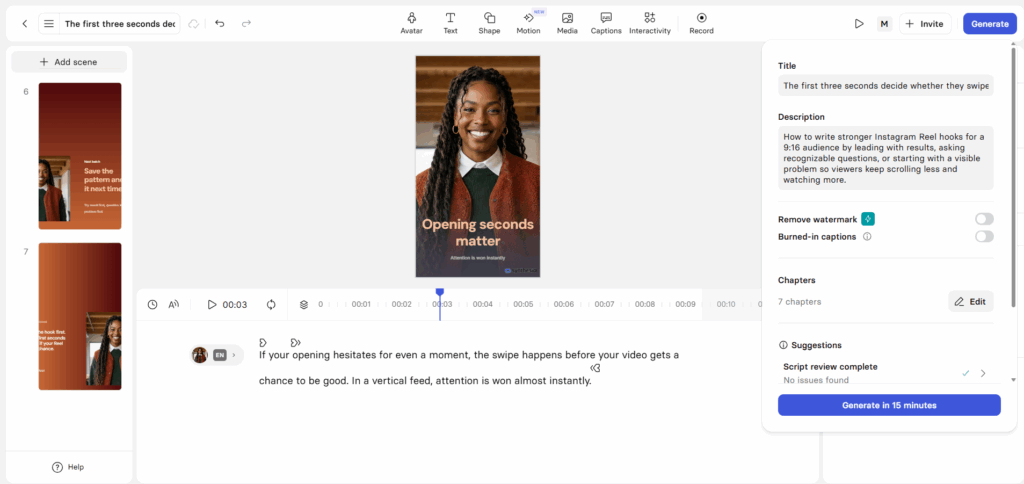Screen dimensions: 1024x484
Task: Jump to 00:01 on the timeline ruler
Action: point(361,304)
